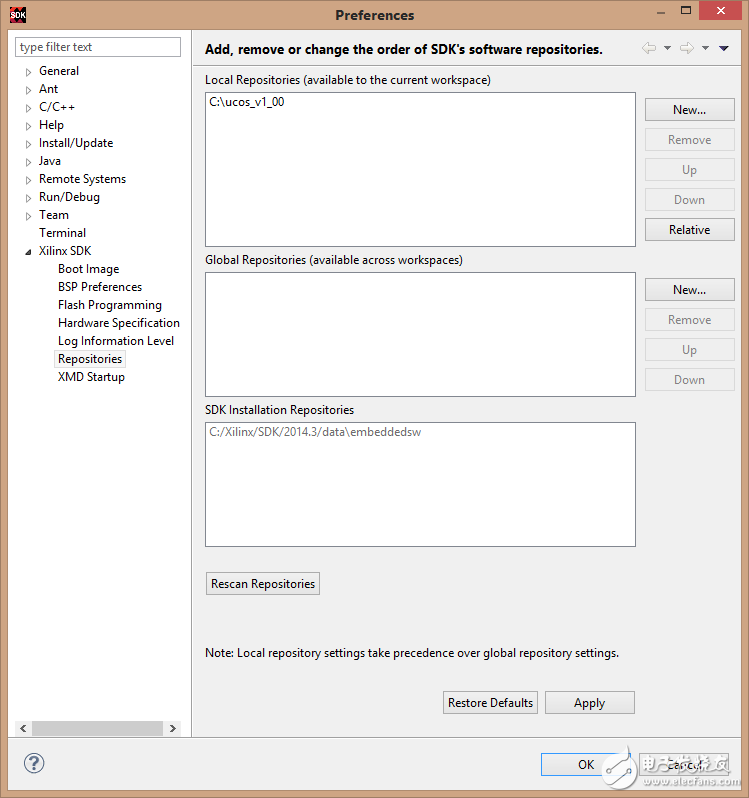Collapse the Xilinx SDK node
Image resolution: width=749 pixels, height=798 pixels.
click(x=28, y=252)
